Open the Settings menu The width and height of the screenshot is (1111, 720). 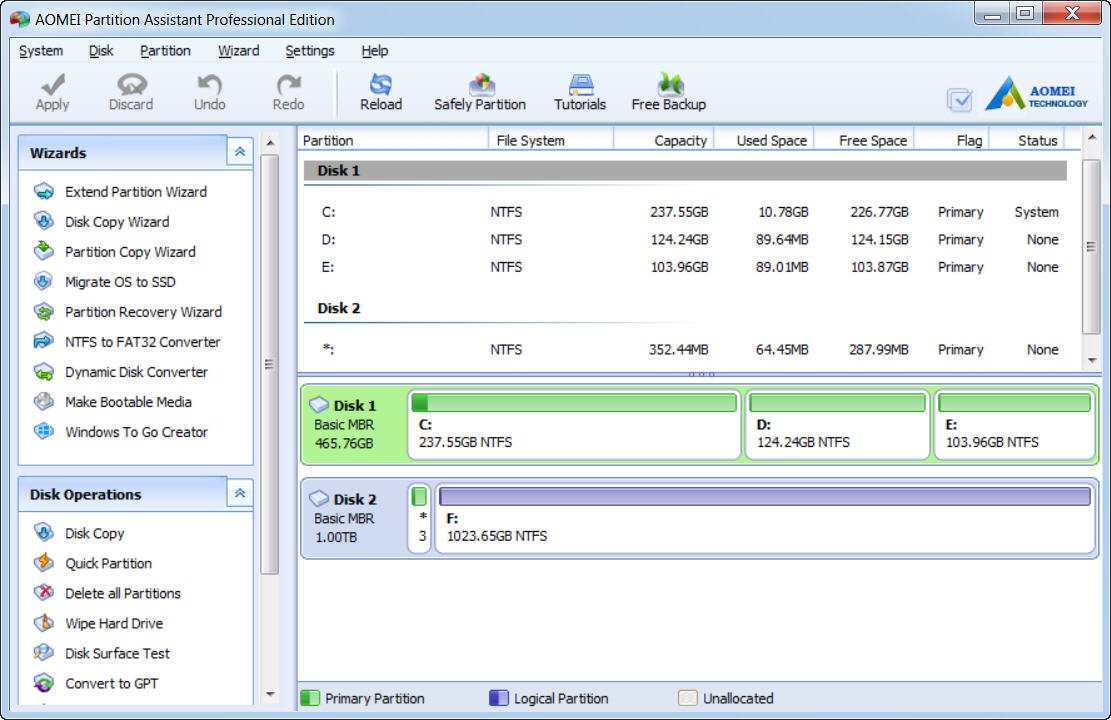pyautogui.click(x=310, y=51)
